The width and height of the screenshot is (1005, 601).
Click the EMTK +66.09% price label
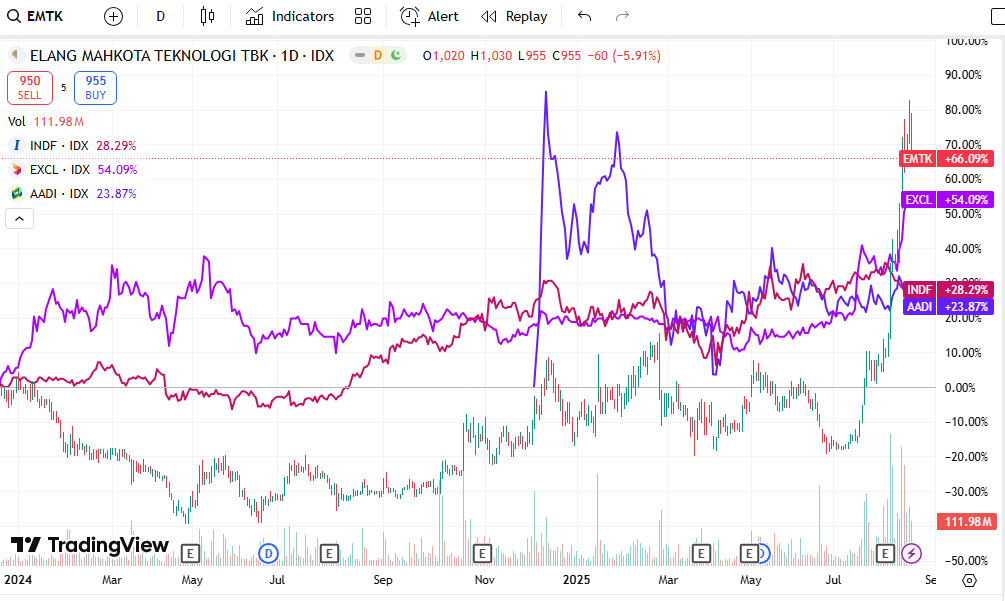[x=947, y=158]
